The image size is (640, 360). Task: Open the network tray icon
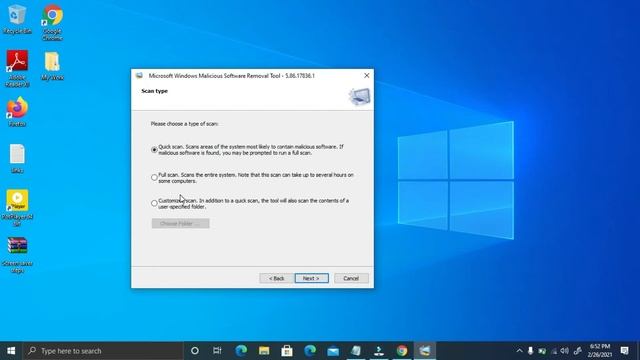pos(554,351)
